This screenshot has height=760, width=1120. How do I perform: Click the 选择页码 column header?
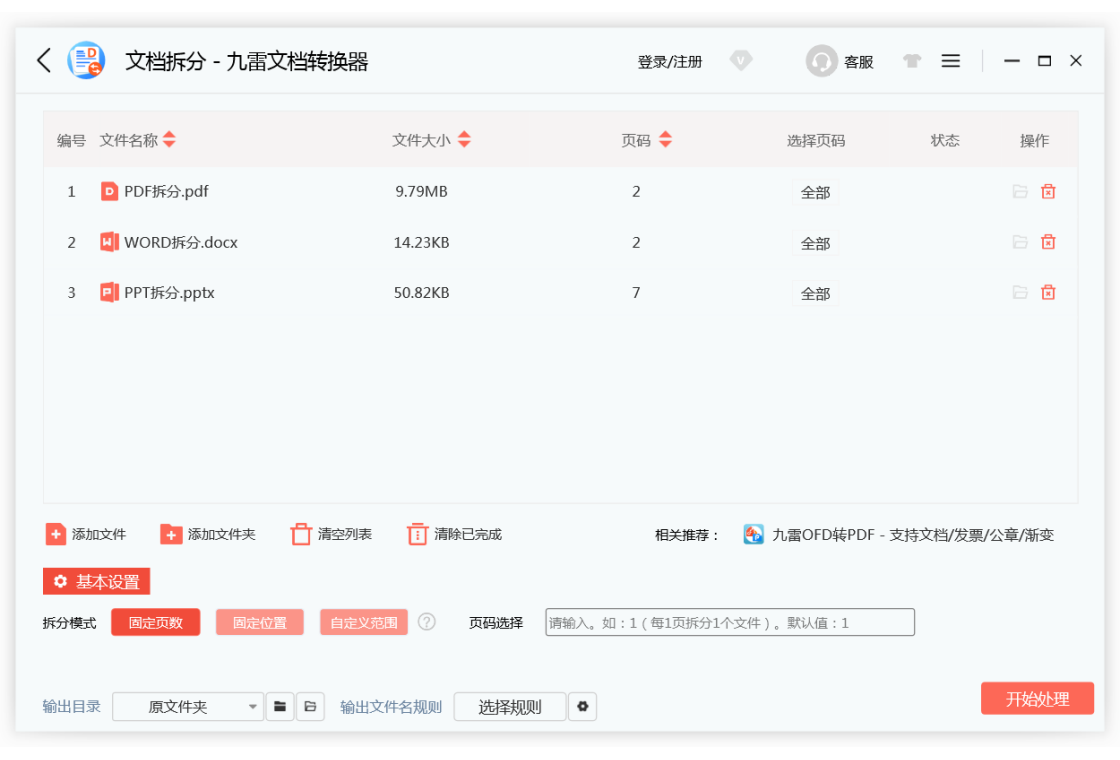click(816, 141)
